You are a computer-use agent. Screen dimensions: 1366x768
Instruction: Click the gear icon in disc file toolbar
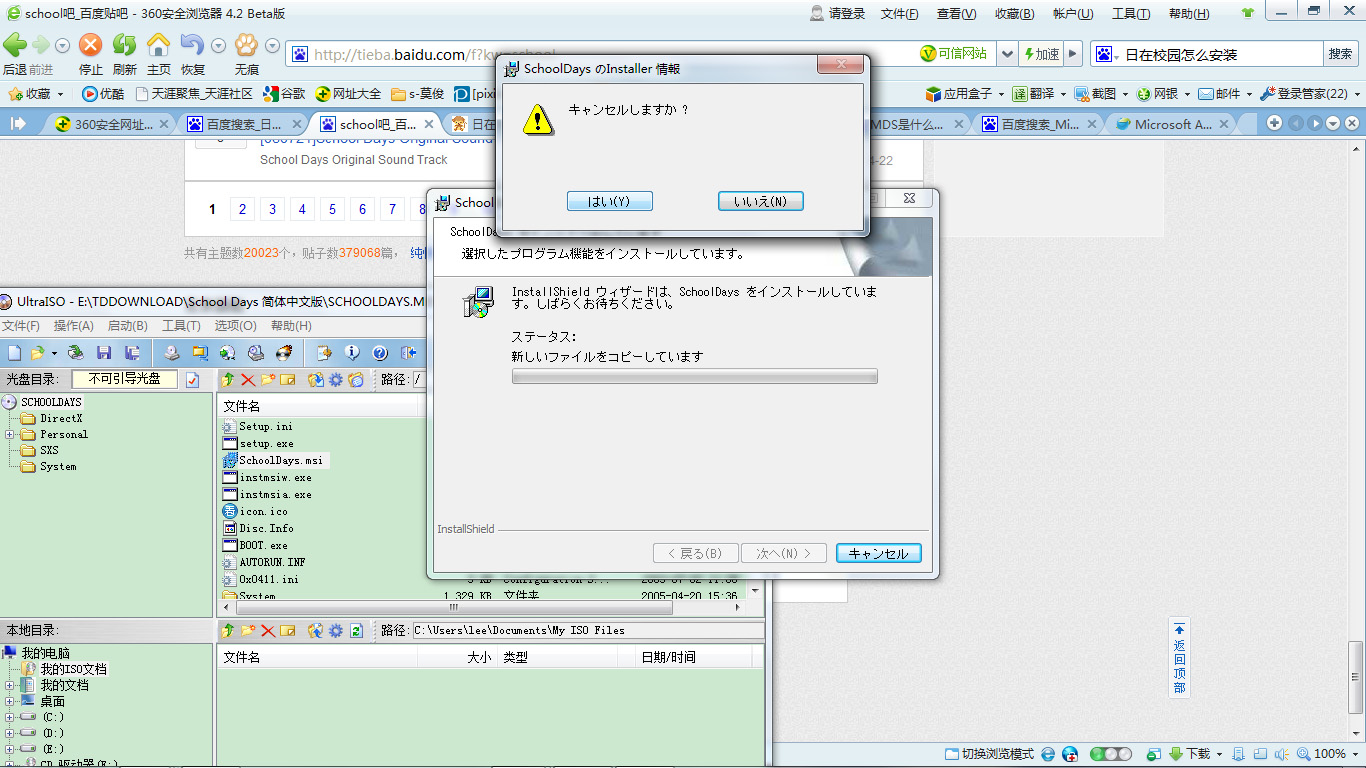point(336,380)
